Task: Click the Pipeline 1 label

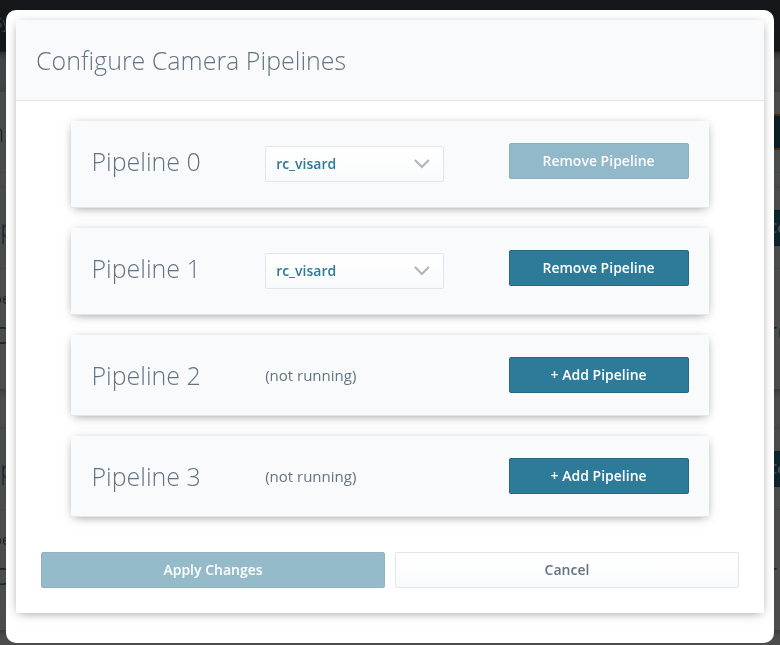Action: click(x=146, y=270)
